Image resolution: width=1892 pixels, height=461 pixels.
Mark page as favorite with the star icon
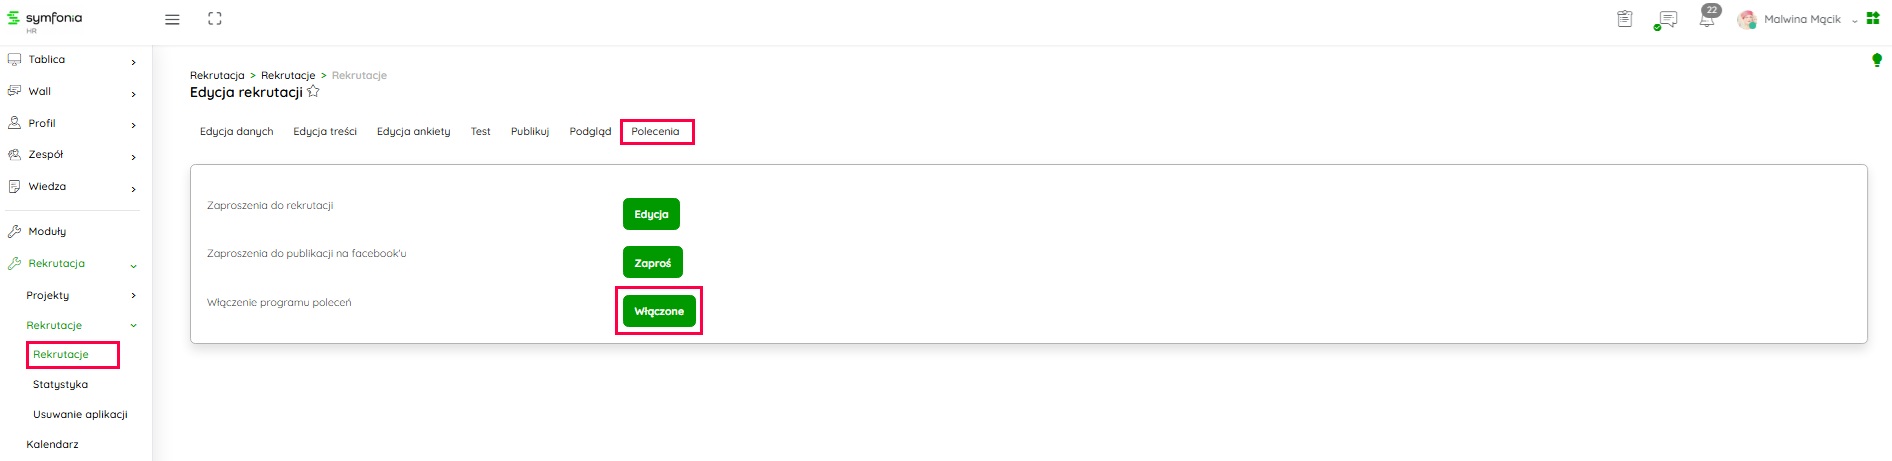click(x=313, y=92)
